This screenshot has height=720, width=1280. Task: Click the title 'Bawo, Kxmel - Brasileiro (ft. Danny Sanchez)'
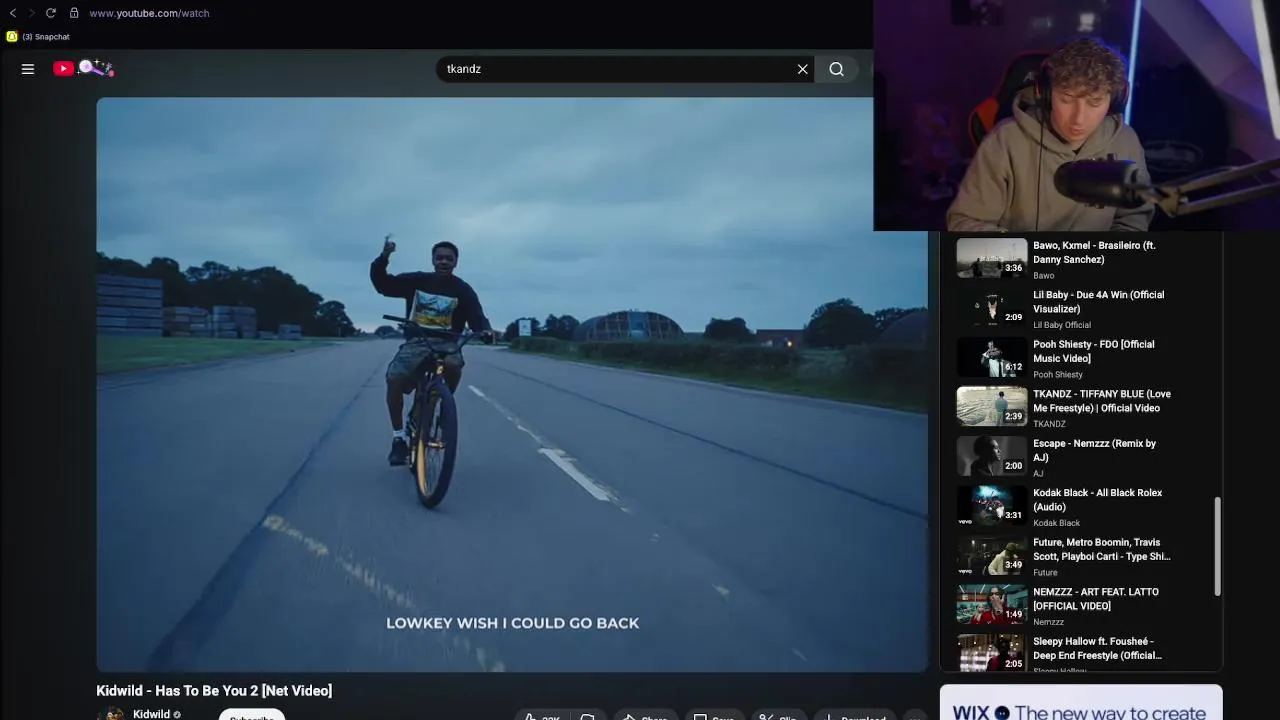coord(1094,252)
